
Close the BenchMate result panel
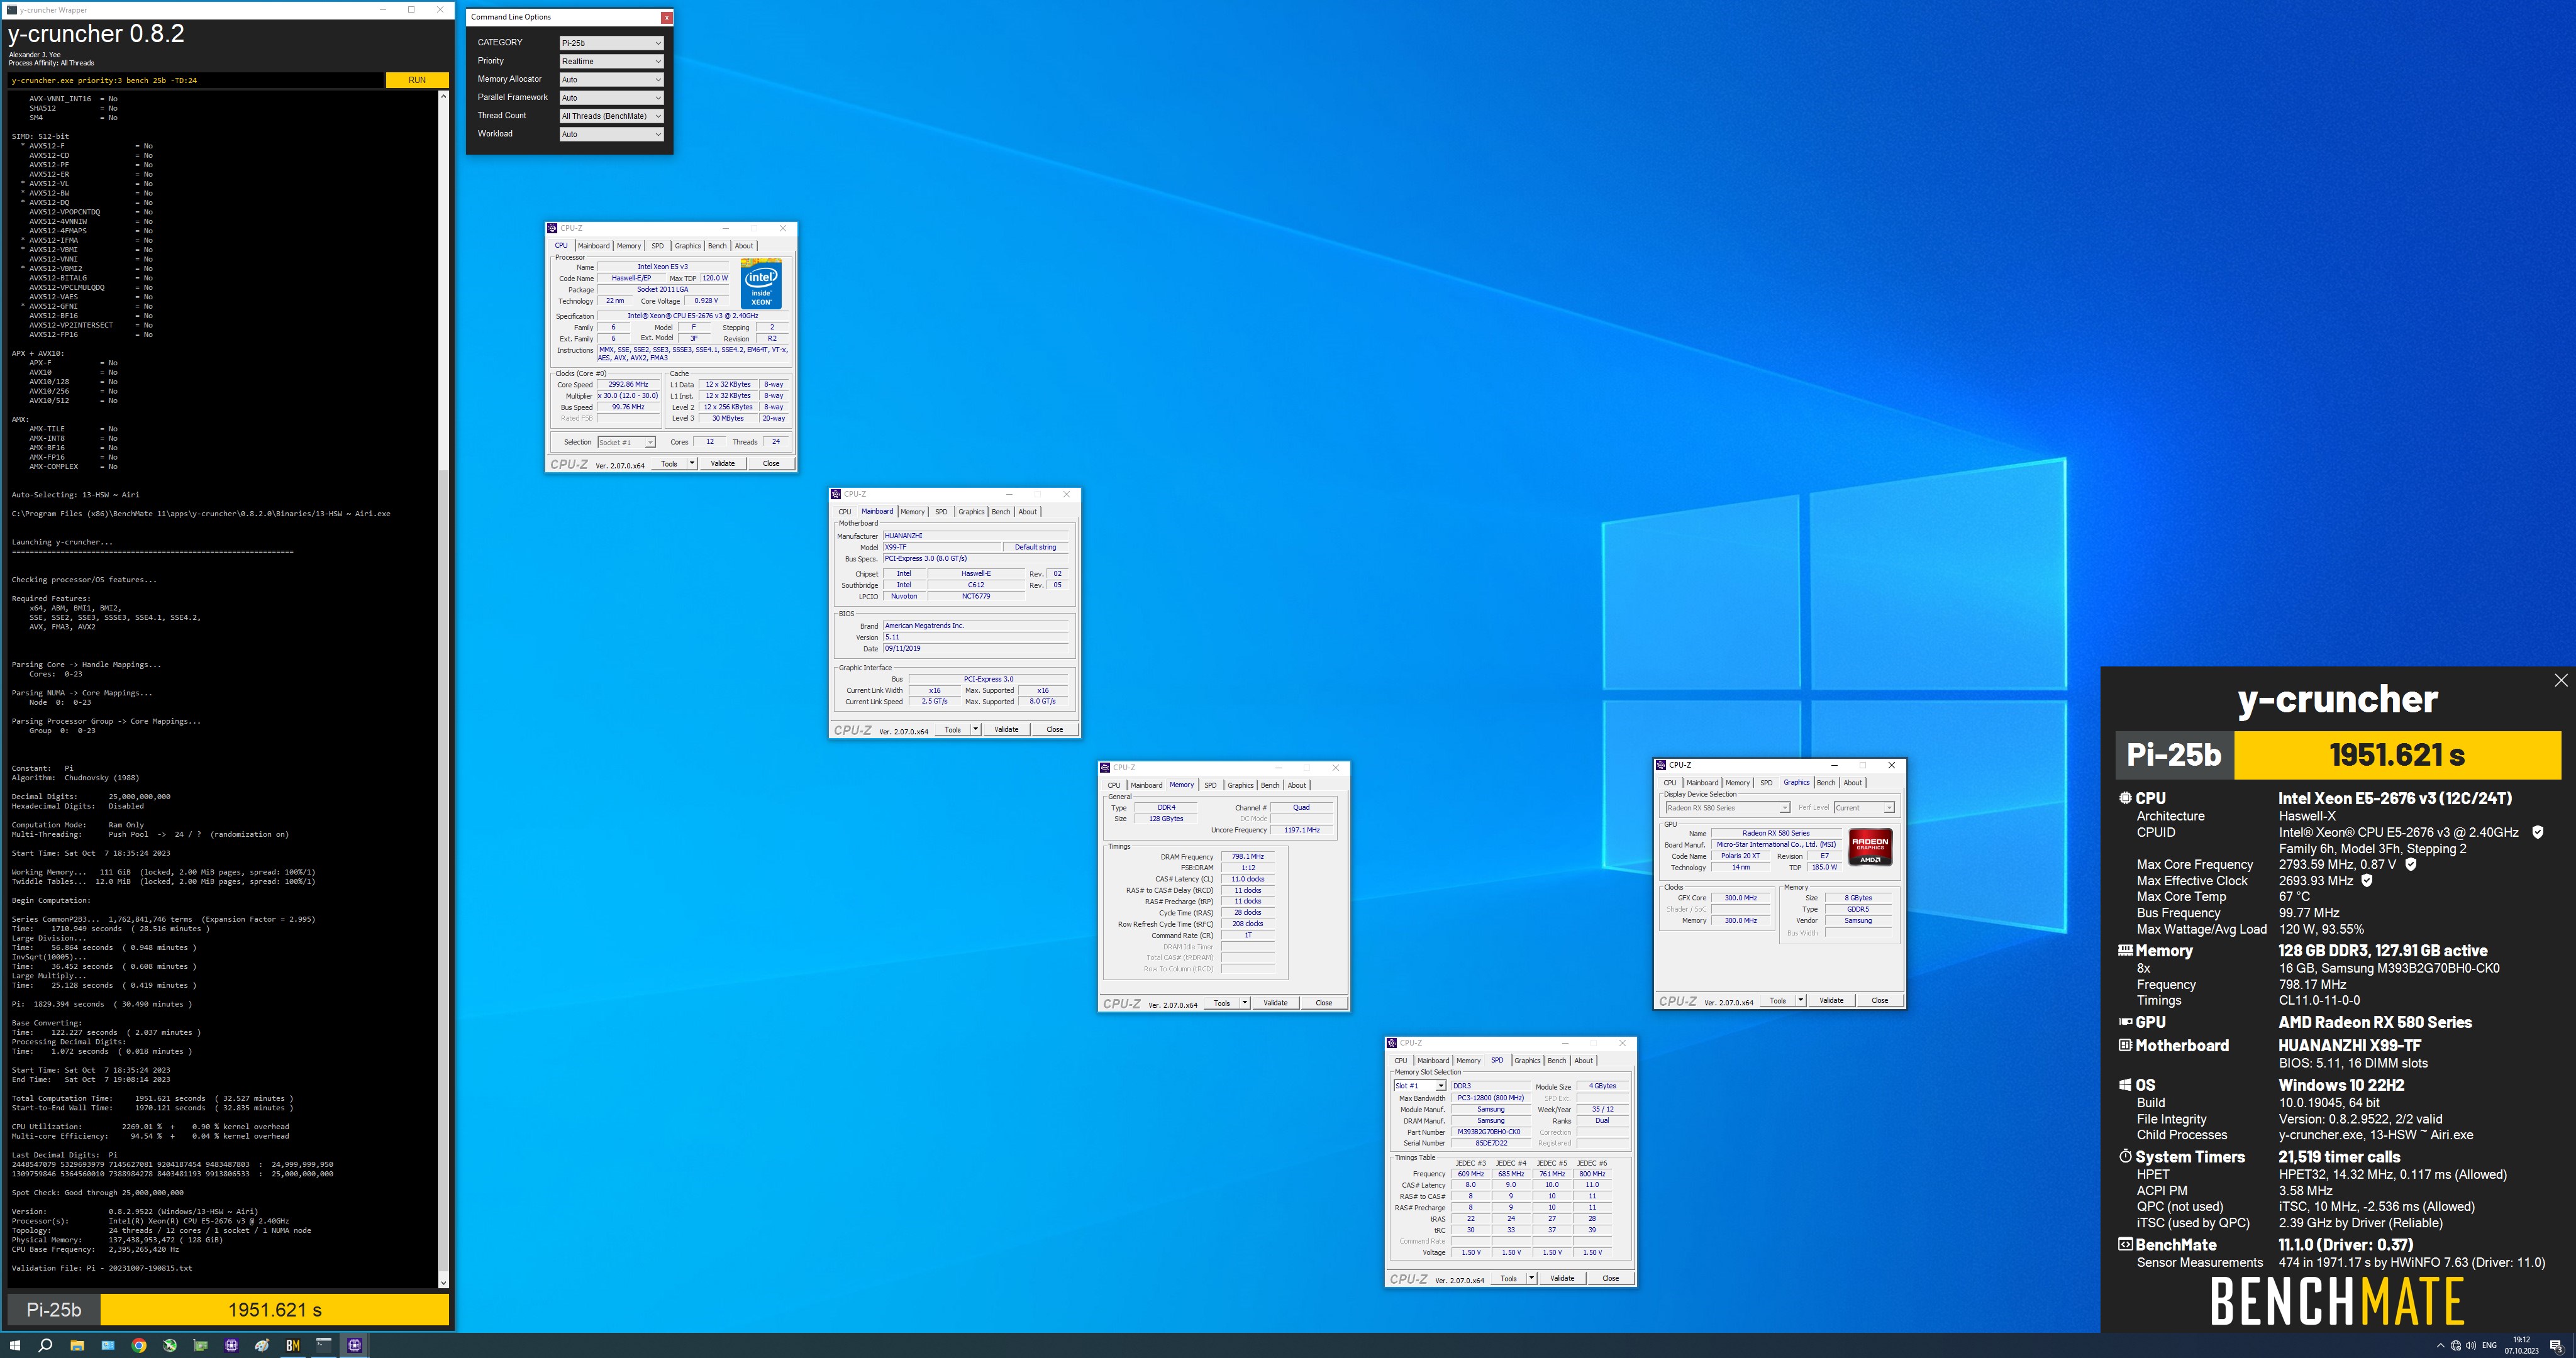coord(2560,680)
